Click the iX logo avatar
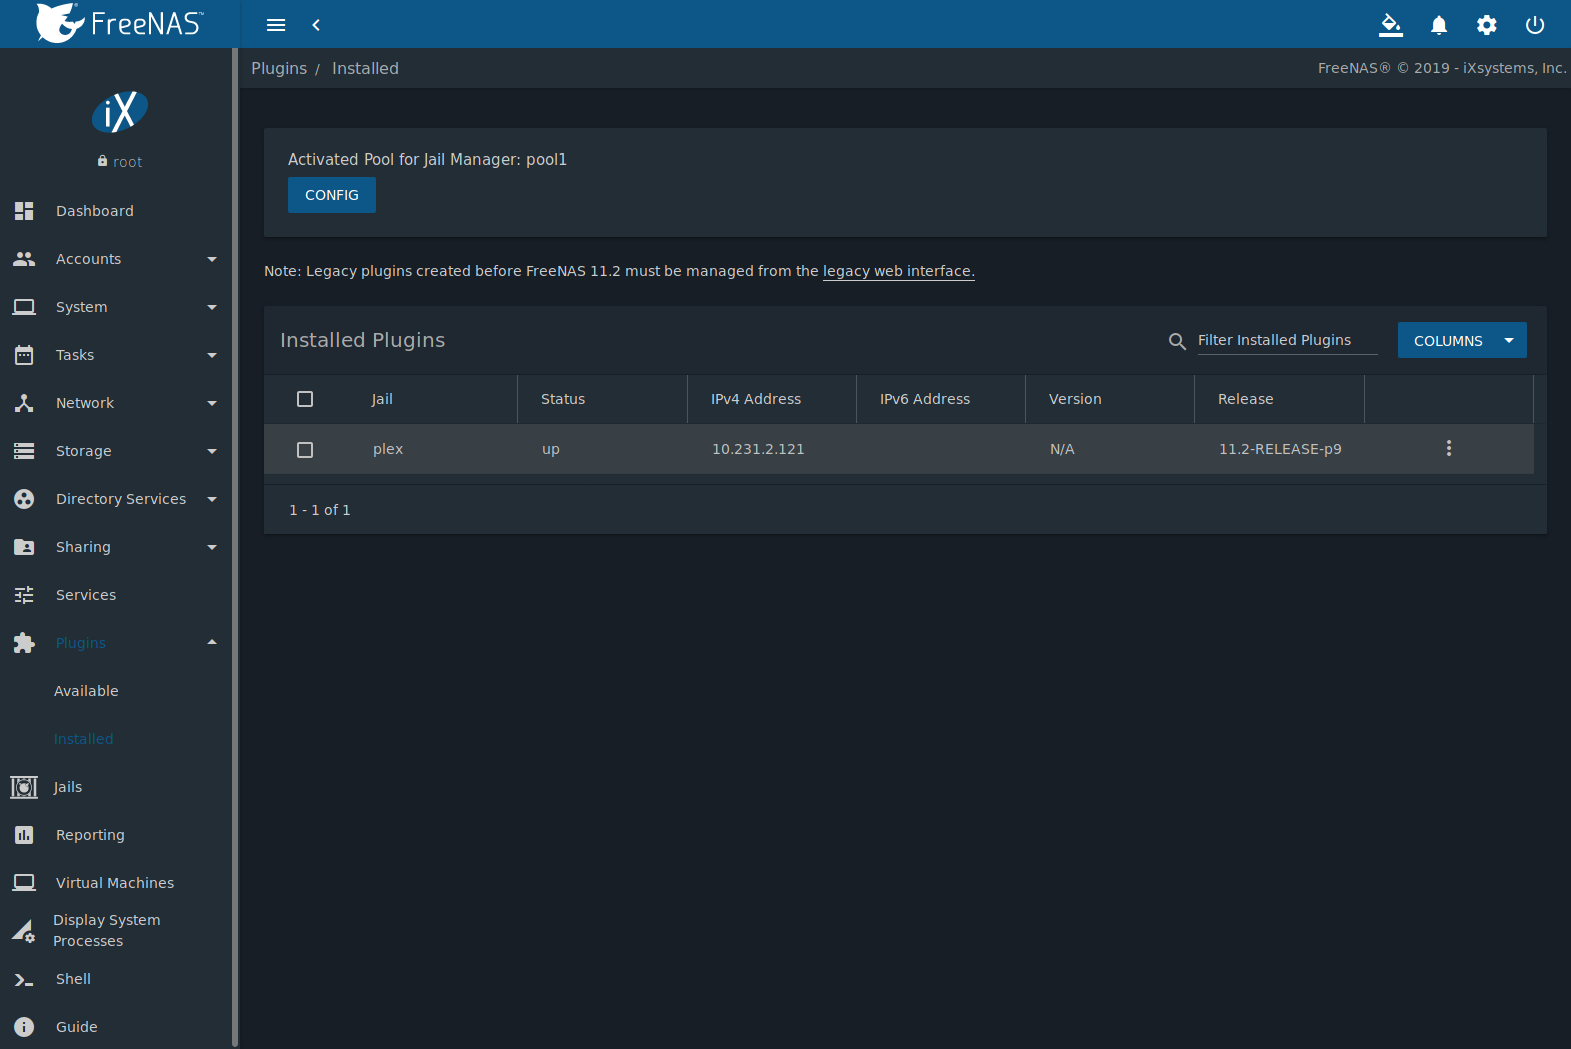 point(120,112)
